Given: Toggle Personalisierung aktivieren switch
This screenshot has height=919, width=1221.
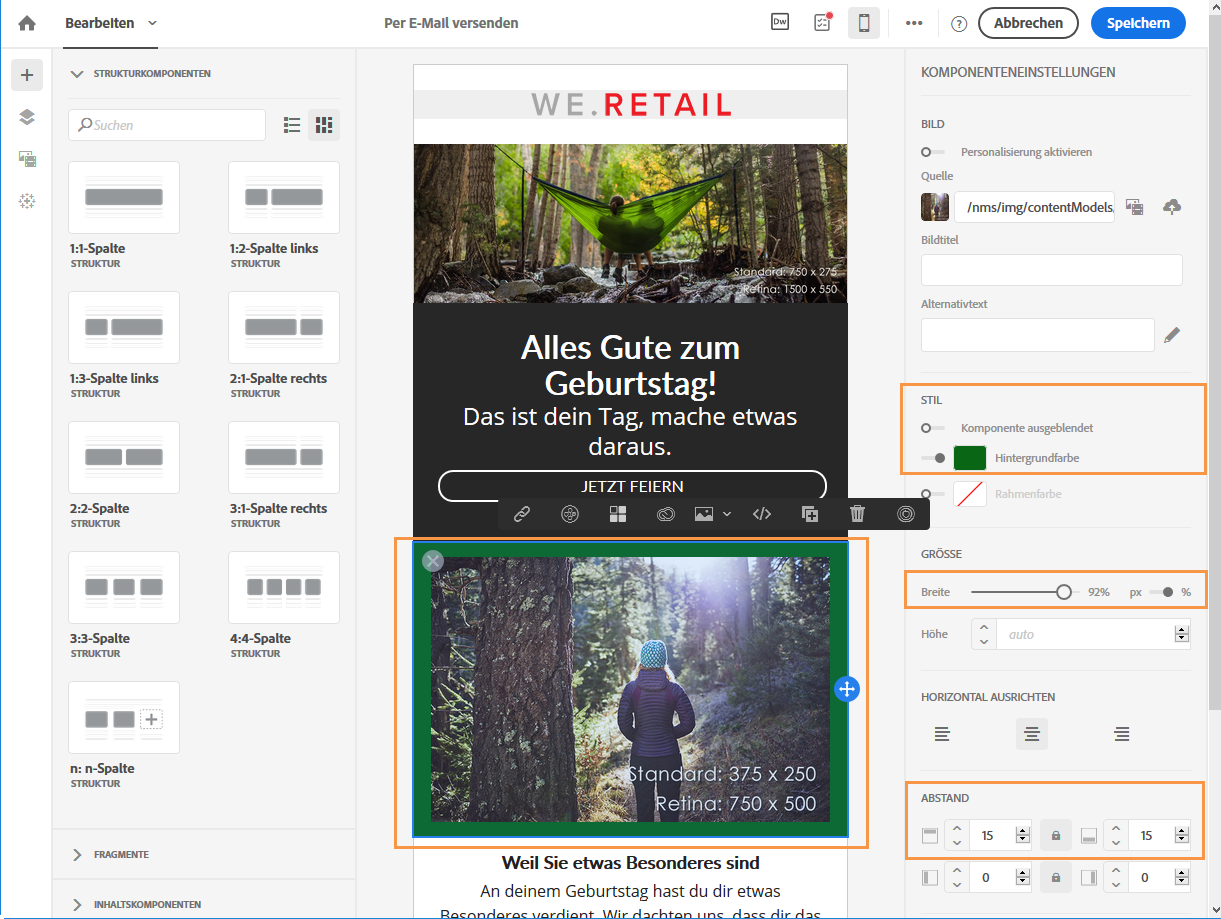Looking at the screenshot, I should point(934,152).
